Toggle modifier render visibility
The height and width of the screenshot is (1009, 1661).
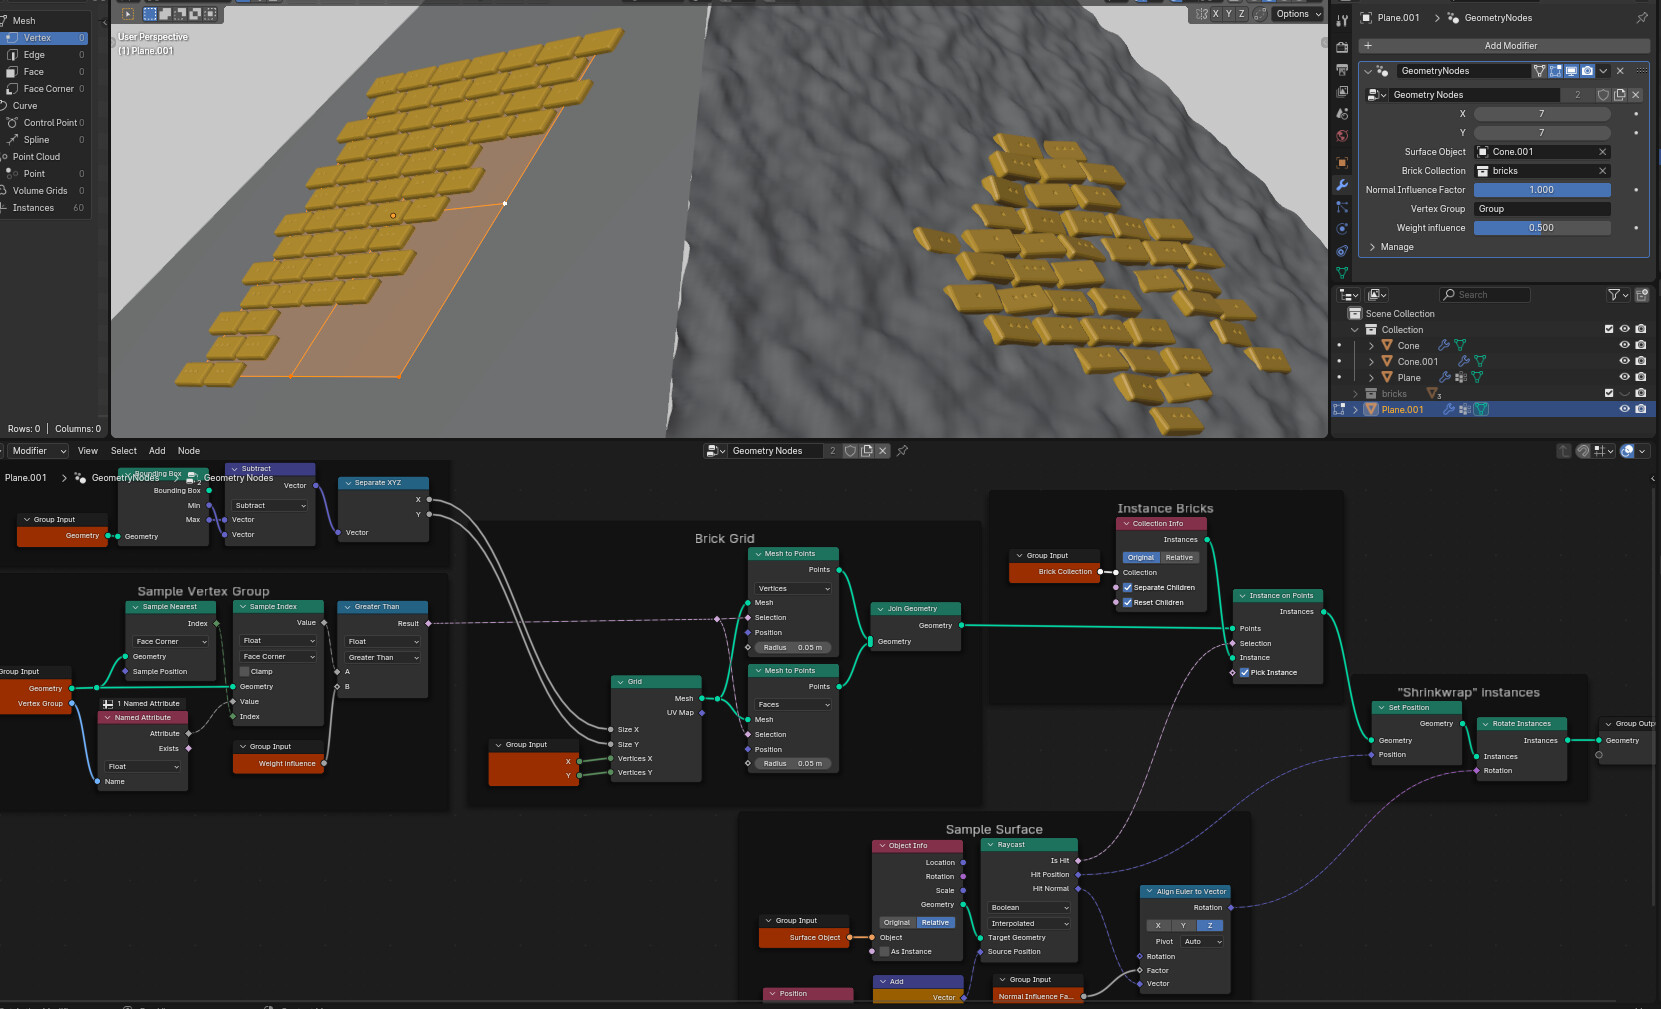(x=1587, y=71)
